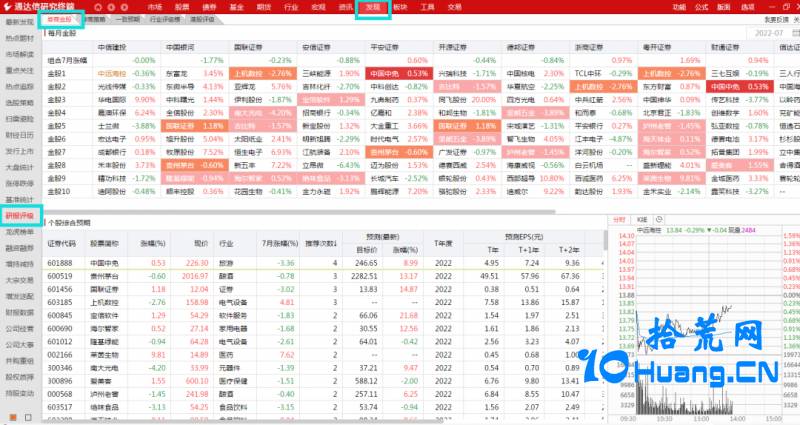
Task: Open 股权质押 in left sidebar
Action: 19,377
